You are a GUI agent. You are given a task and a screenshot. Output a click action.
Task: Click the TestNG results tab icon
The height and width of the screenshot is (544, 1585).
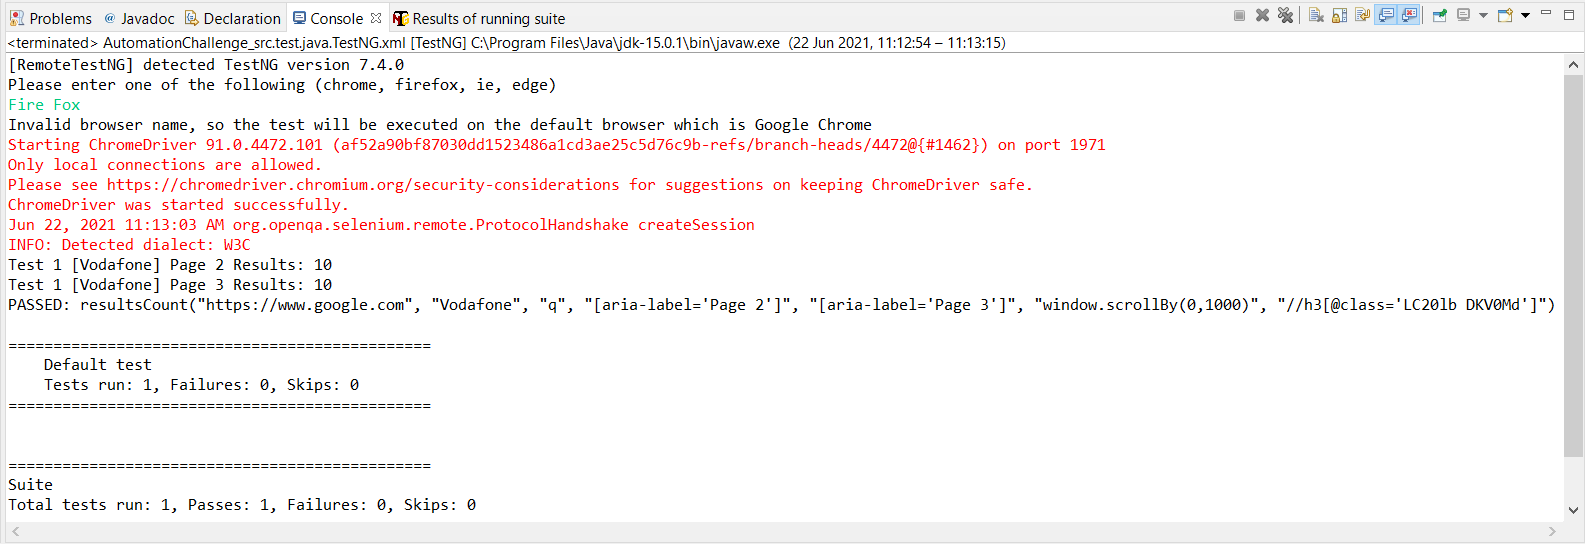[x=401, y=18]
